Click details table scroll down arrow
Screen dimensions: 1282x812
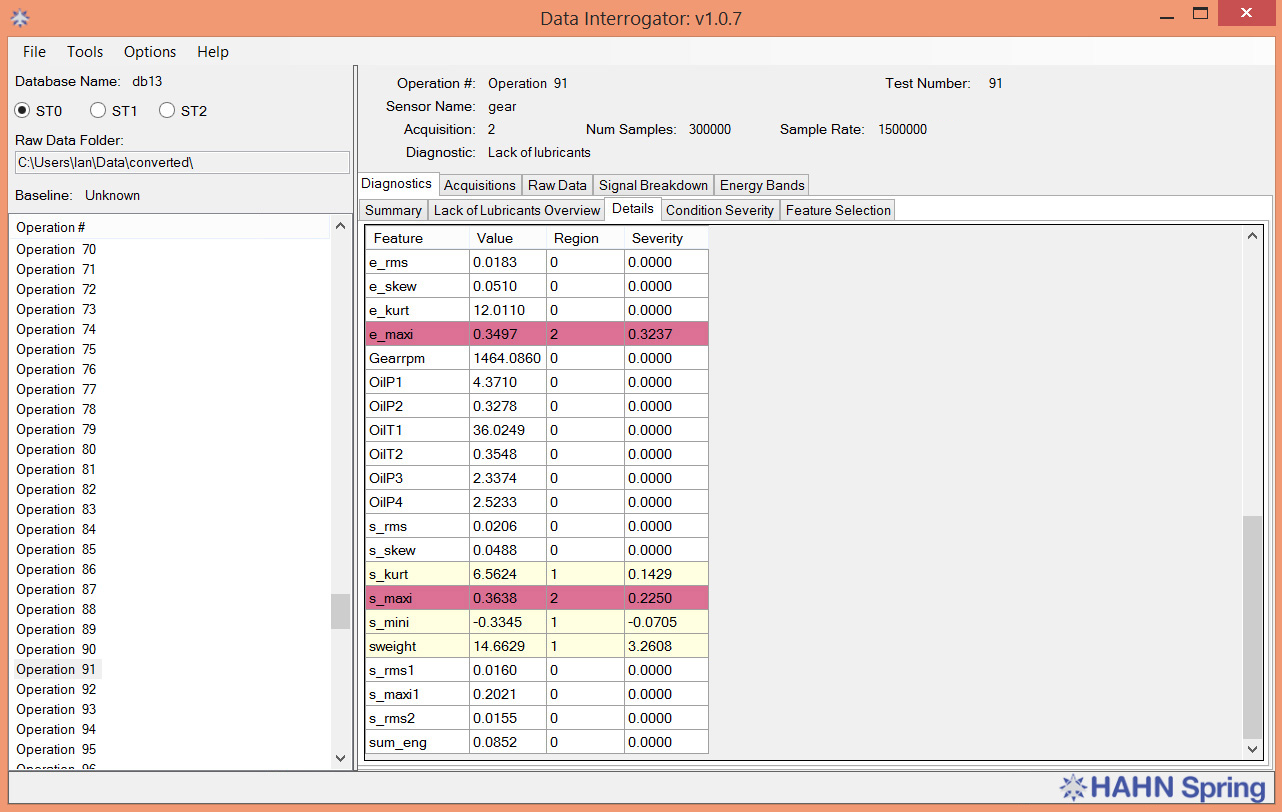click(1252, 748)
